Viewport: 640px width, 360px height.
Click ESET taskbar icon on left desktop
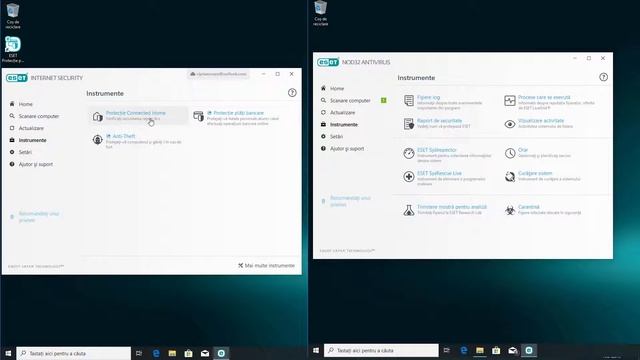tap(221, 353)
